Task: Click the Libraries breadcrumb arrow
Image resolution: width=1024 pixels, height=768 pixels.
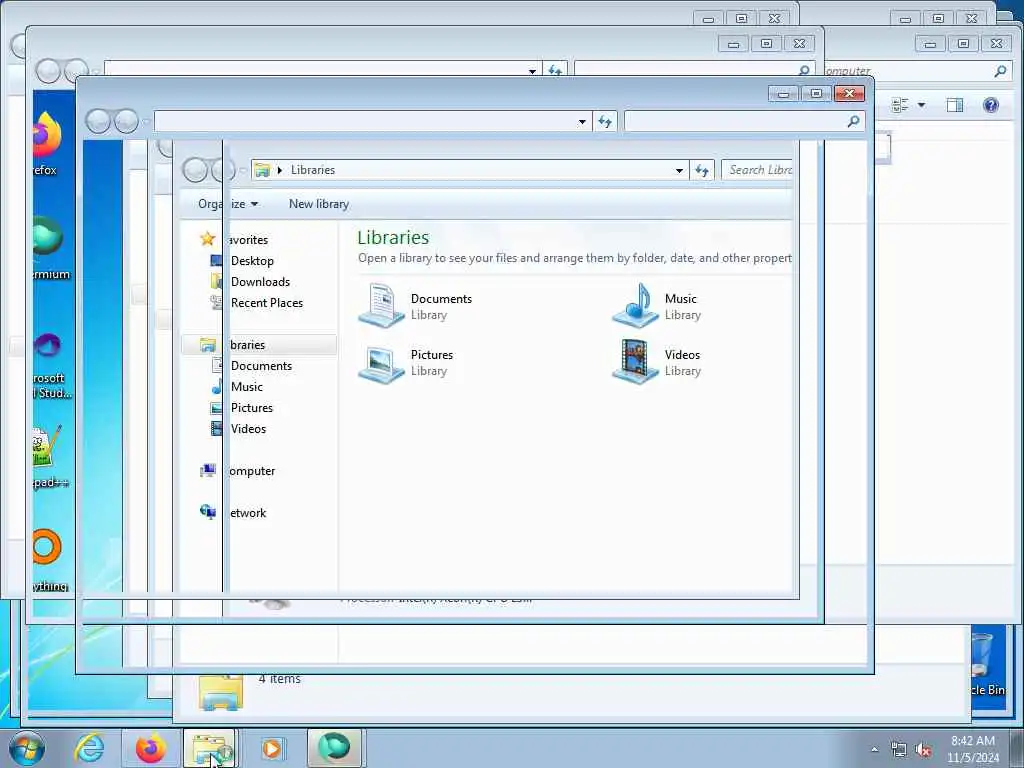Action: [x=280, y=170]
